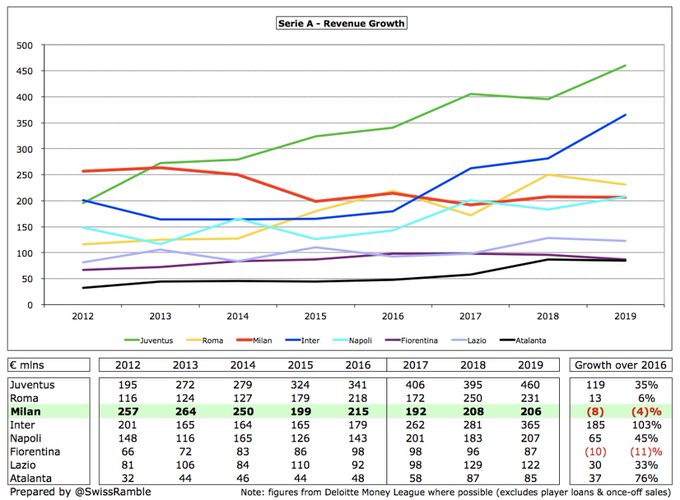Image resolution: width=680 pixels, height=500 pixels.
Task: Select the Roma legend label
Action: [212, 340]
